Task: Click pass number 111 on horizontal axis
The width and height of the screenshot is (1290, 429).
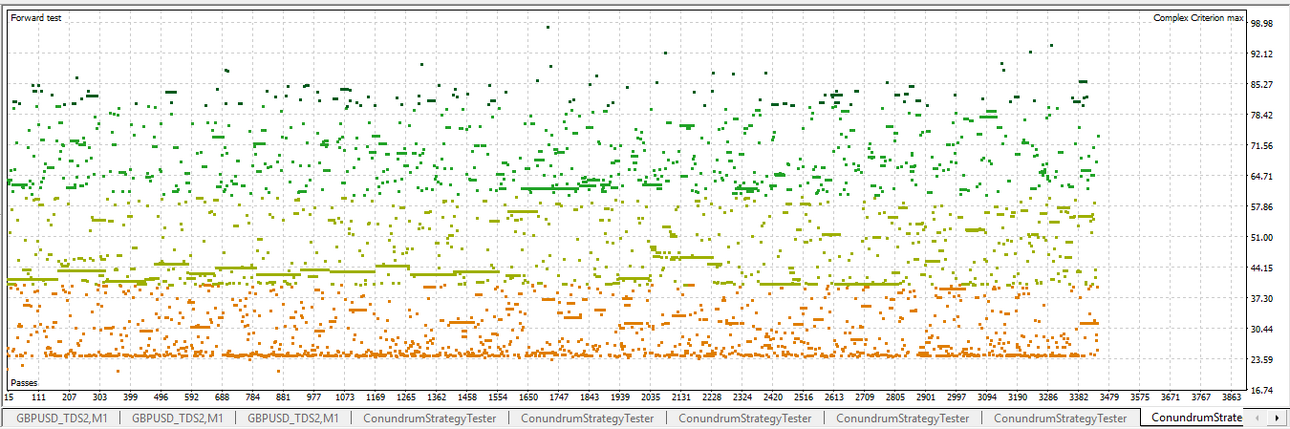Action: pyautogui.click(x=39, y=398)
